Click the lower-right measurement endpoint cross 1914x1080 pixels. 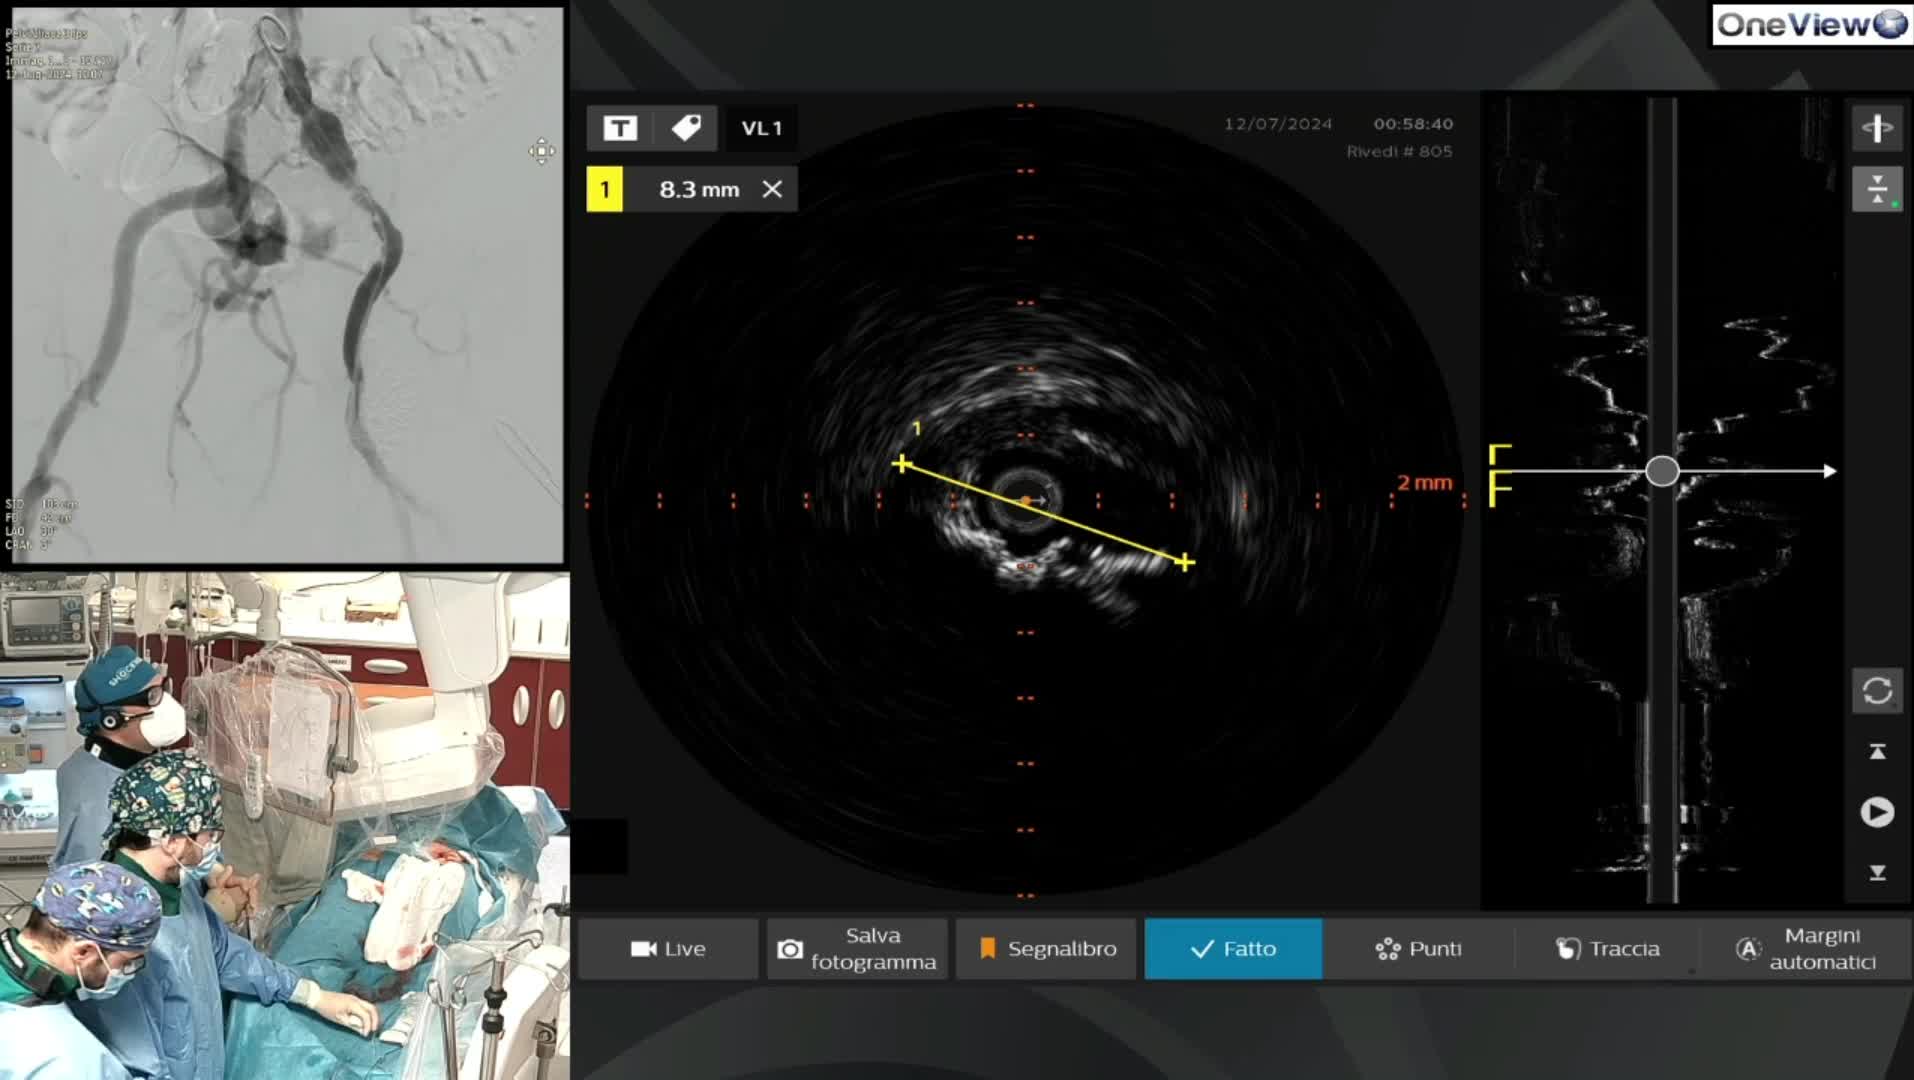point(1184,563)
